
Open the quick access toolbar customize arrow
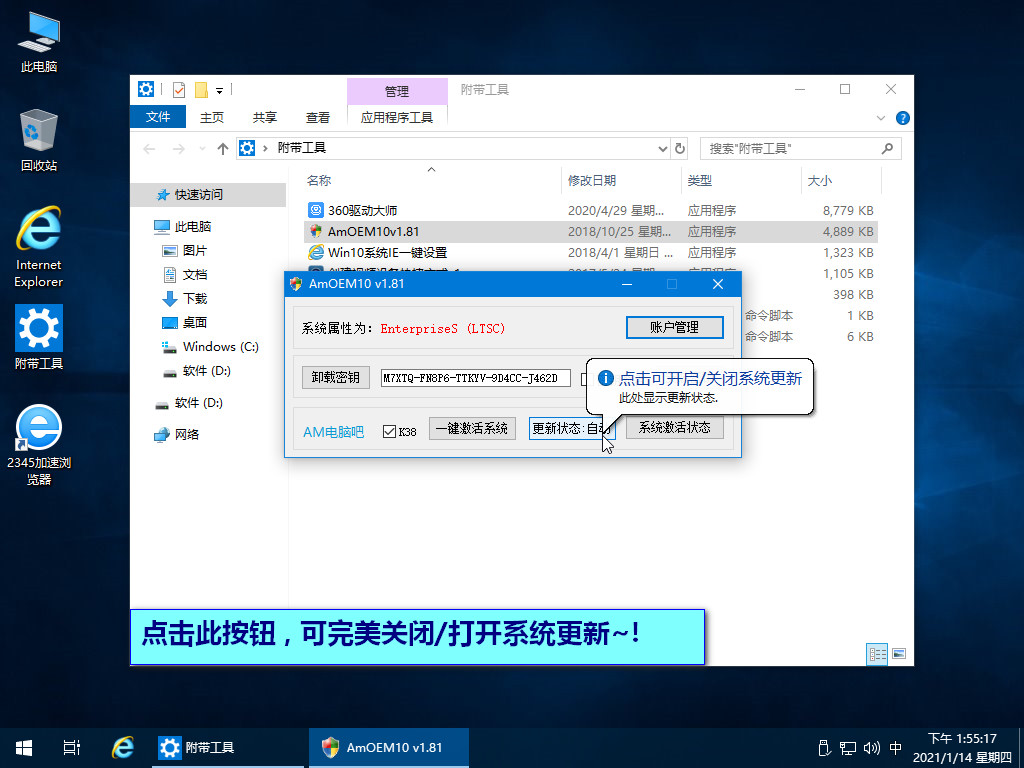(x=219, y=90)
